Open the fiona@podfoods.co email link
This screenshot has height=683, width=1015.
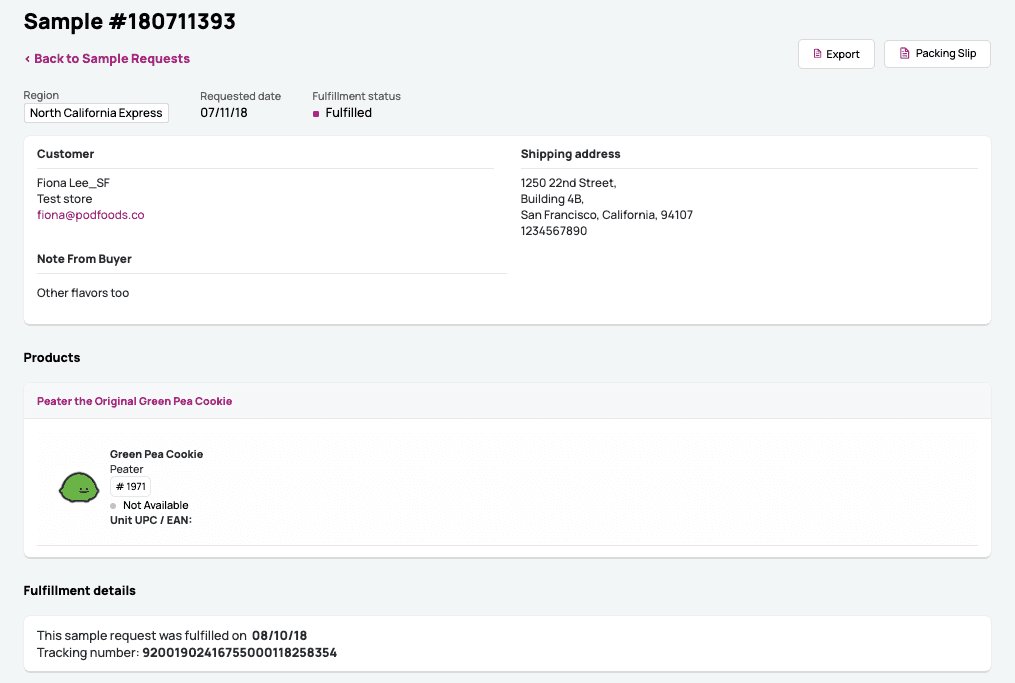[91, 215]
